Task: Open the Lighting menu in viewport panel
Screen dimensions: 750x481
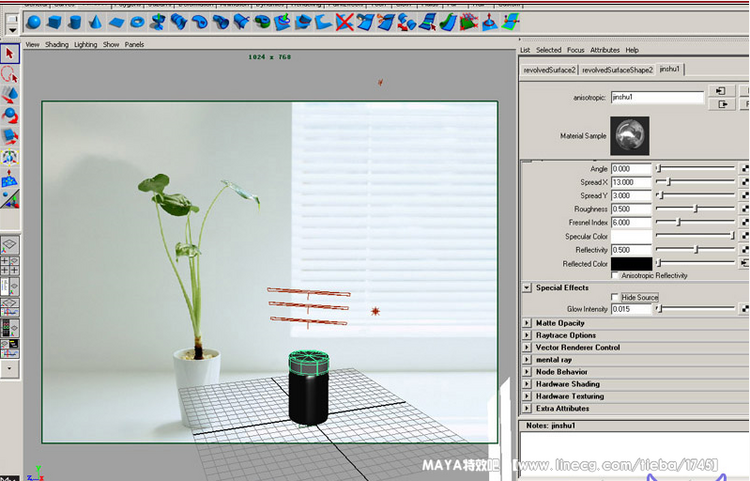Action: point(85,45)
